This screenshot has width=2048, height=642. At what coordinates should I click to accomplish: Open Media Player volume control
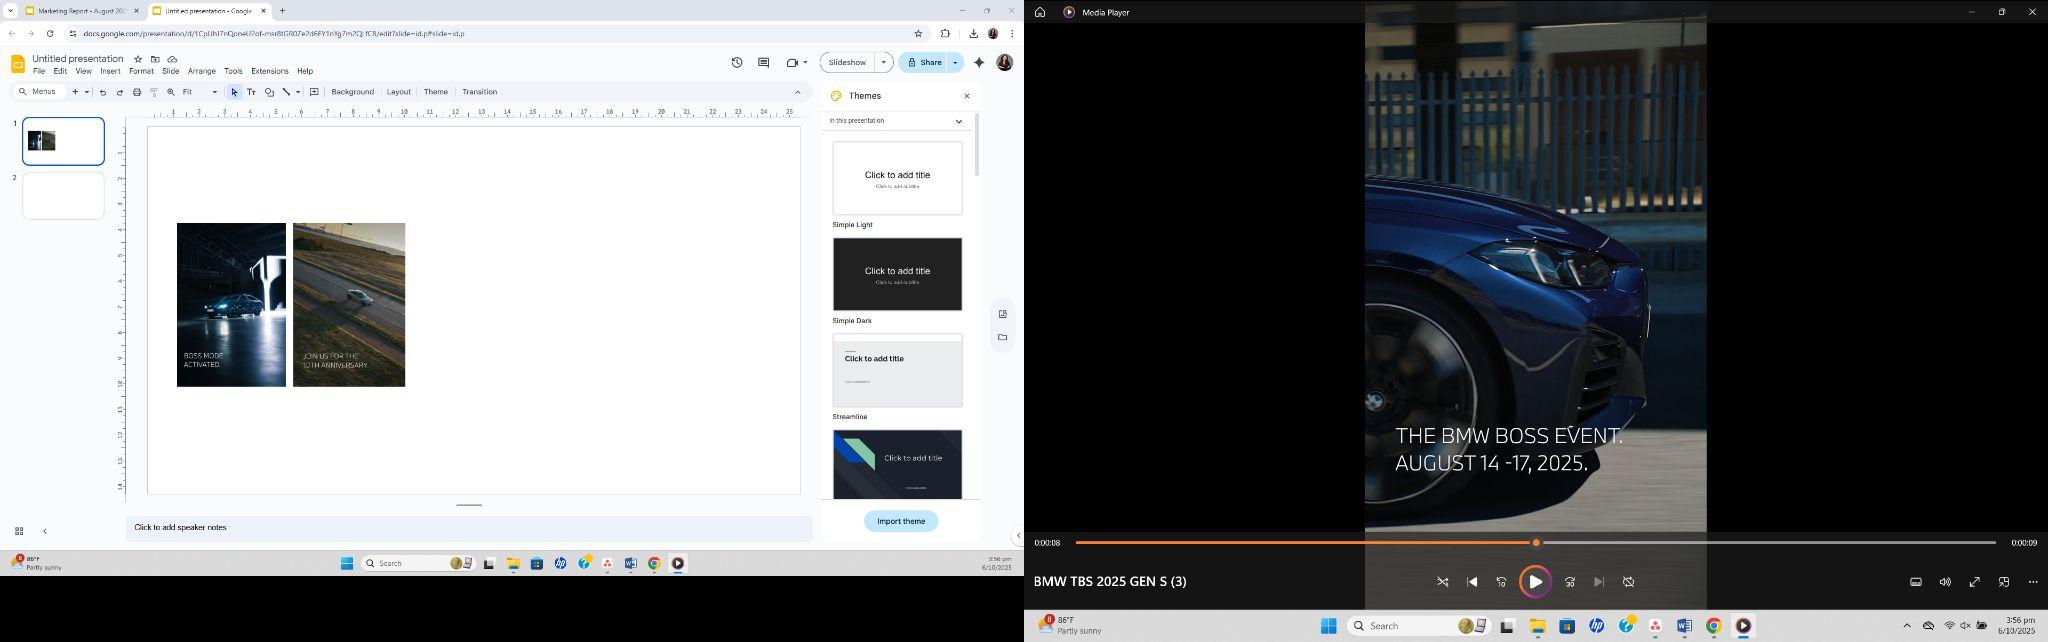tap(1945, 582)
